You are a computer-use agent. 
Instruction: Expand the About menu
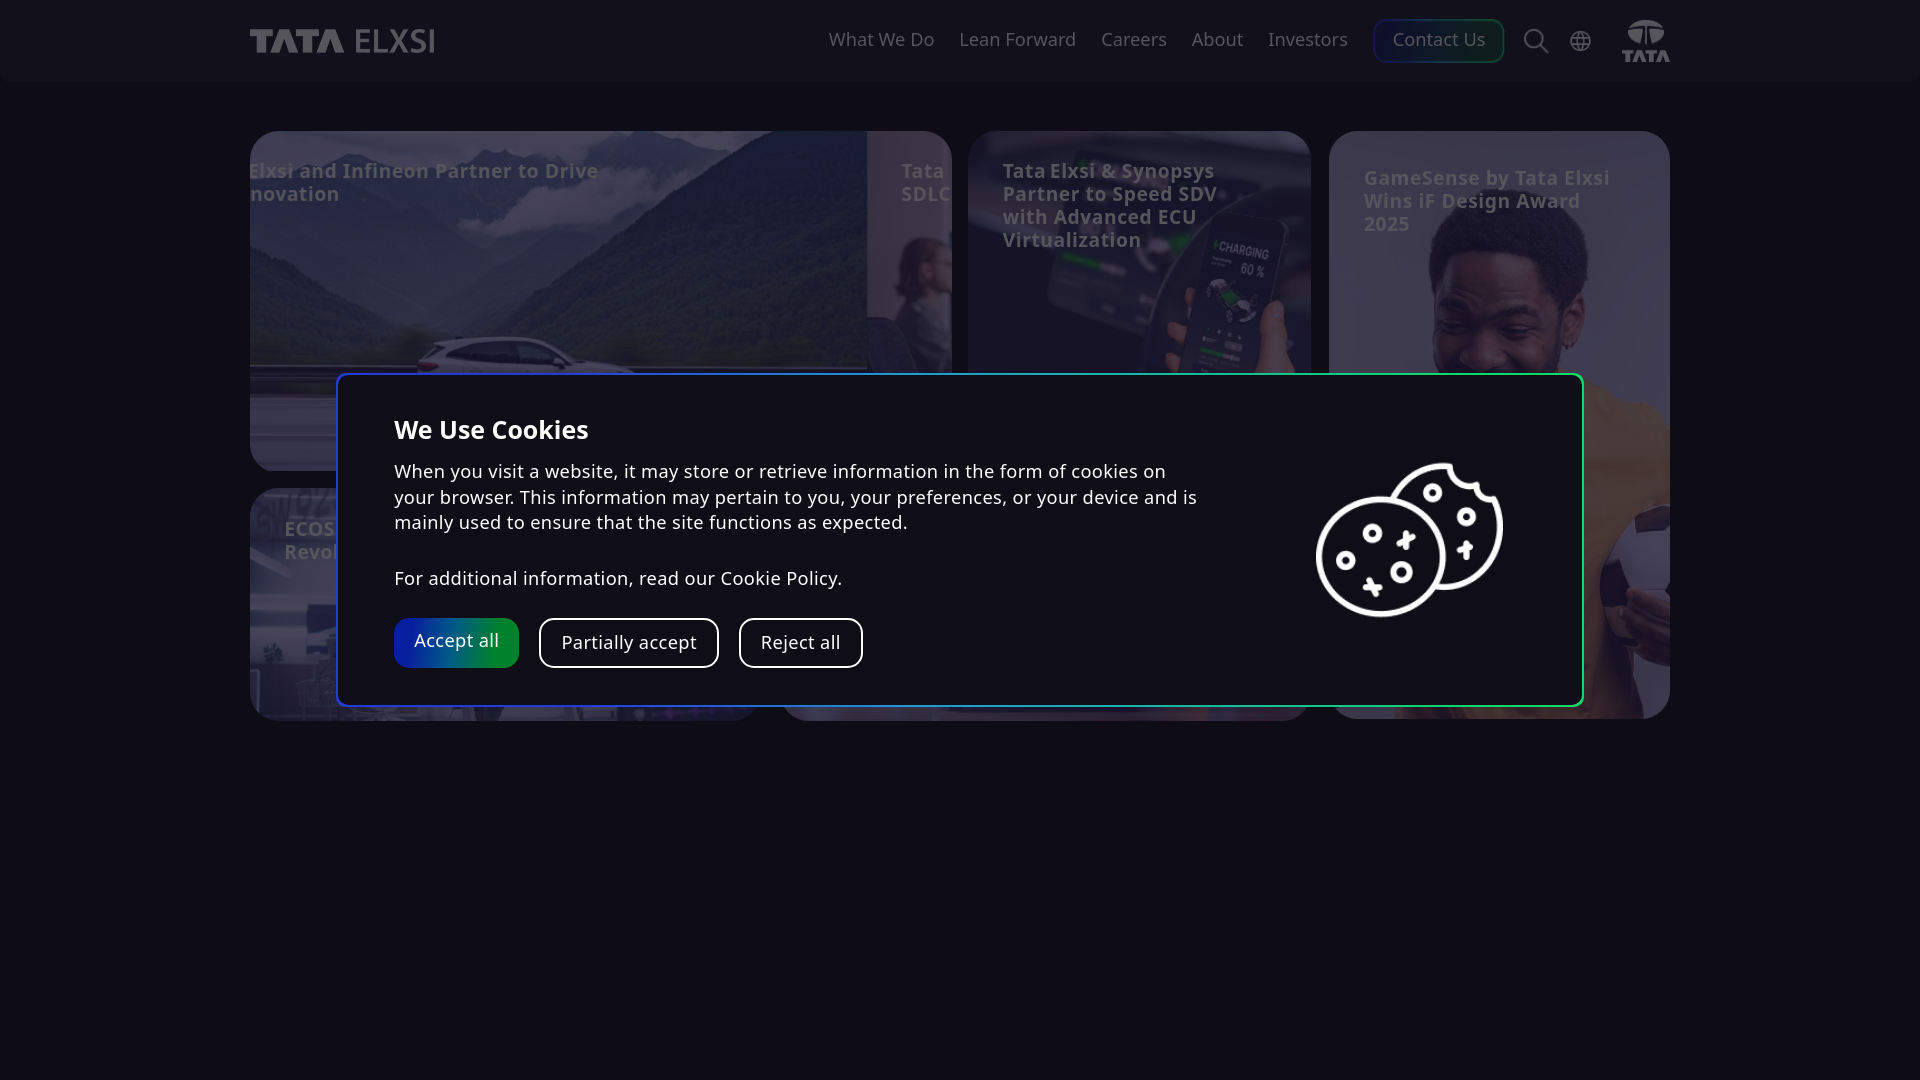[1217, 40]
